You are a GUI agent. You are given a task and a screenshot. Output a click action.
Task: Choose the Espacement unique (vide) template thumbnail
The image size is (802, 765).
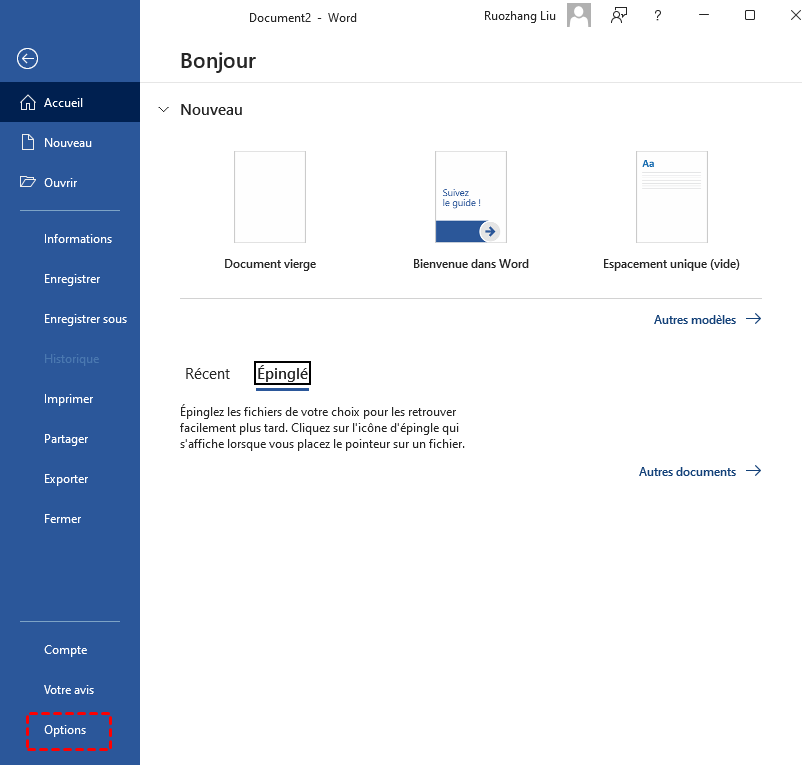coord(672,197)
